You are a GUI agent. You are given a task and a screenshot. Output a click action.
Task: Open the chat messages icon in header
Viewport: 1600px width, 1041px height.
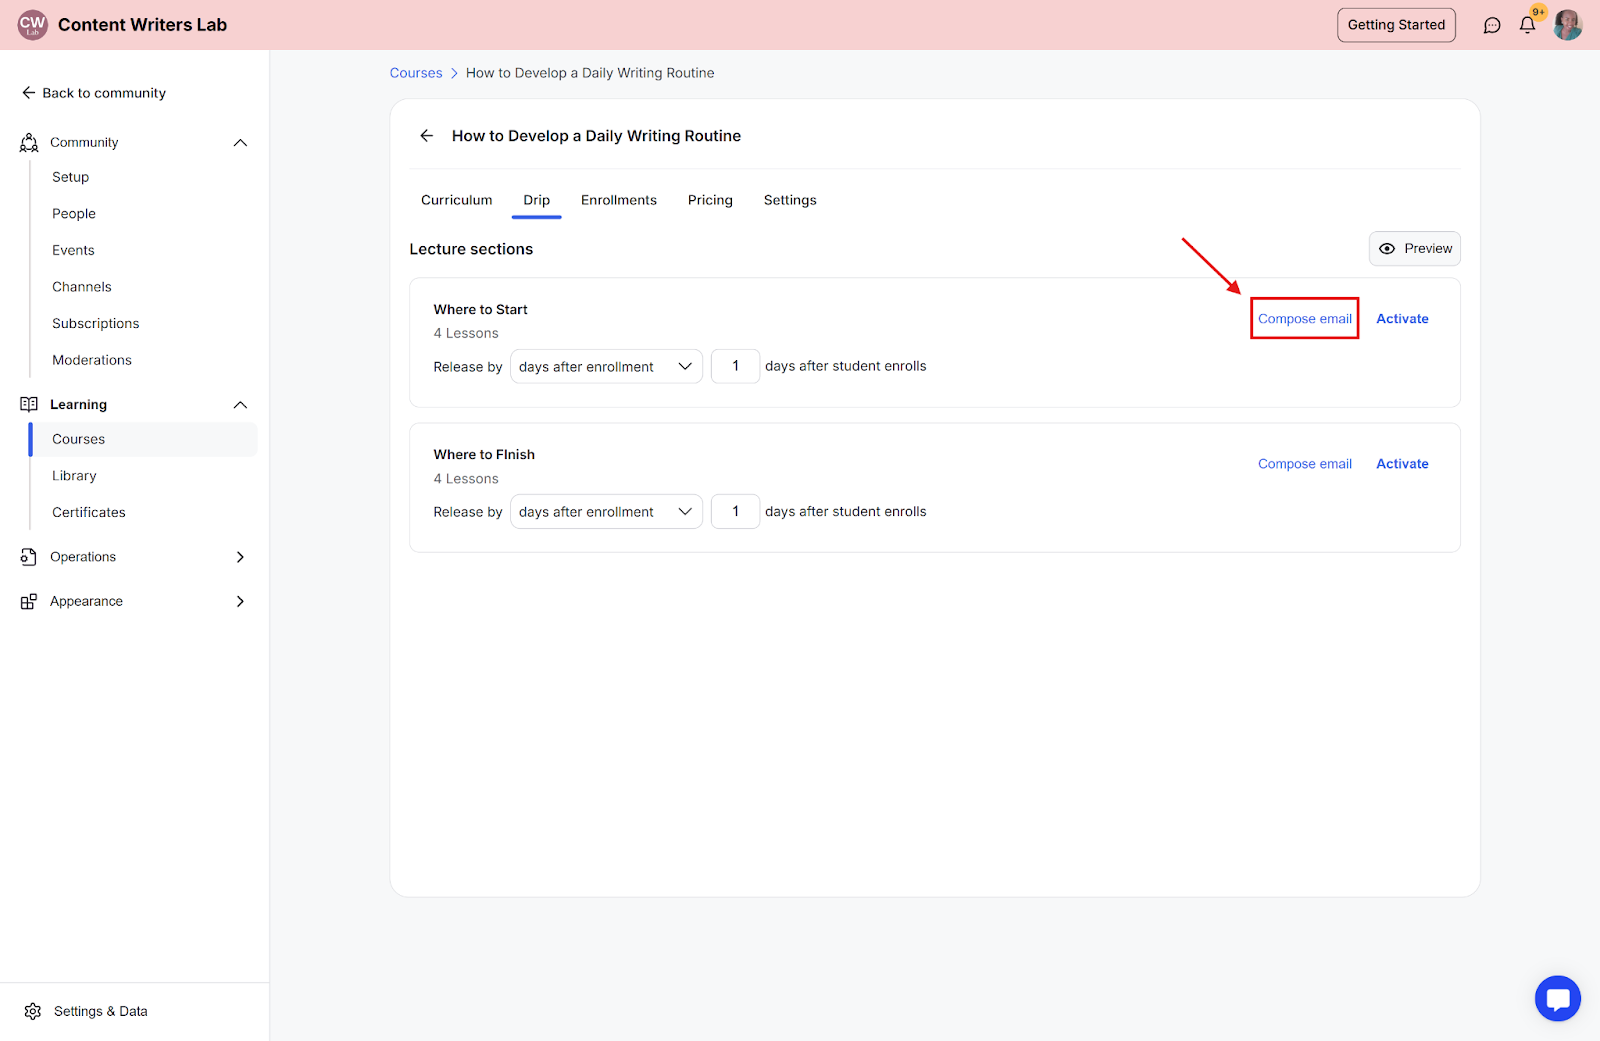click(x=1492, y=25)
